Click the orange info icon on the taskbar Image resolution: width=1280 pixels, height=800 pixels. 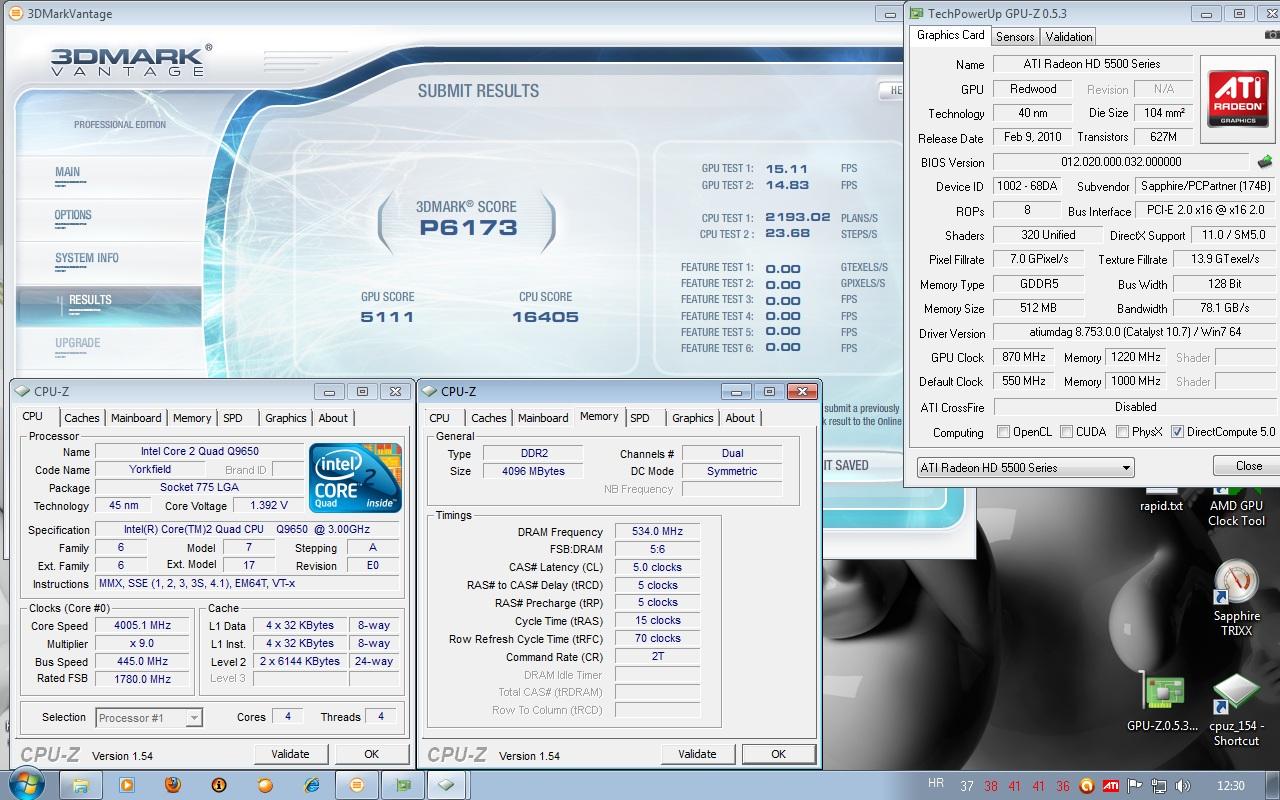coord(219,785)
